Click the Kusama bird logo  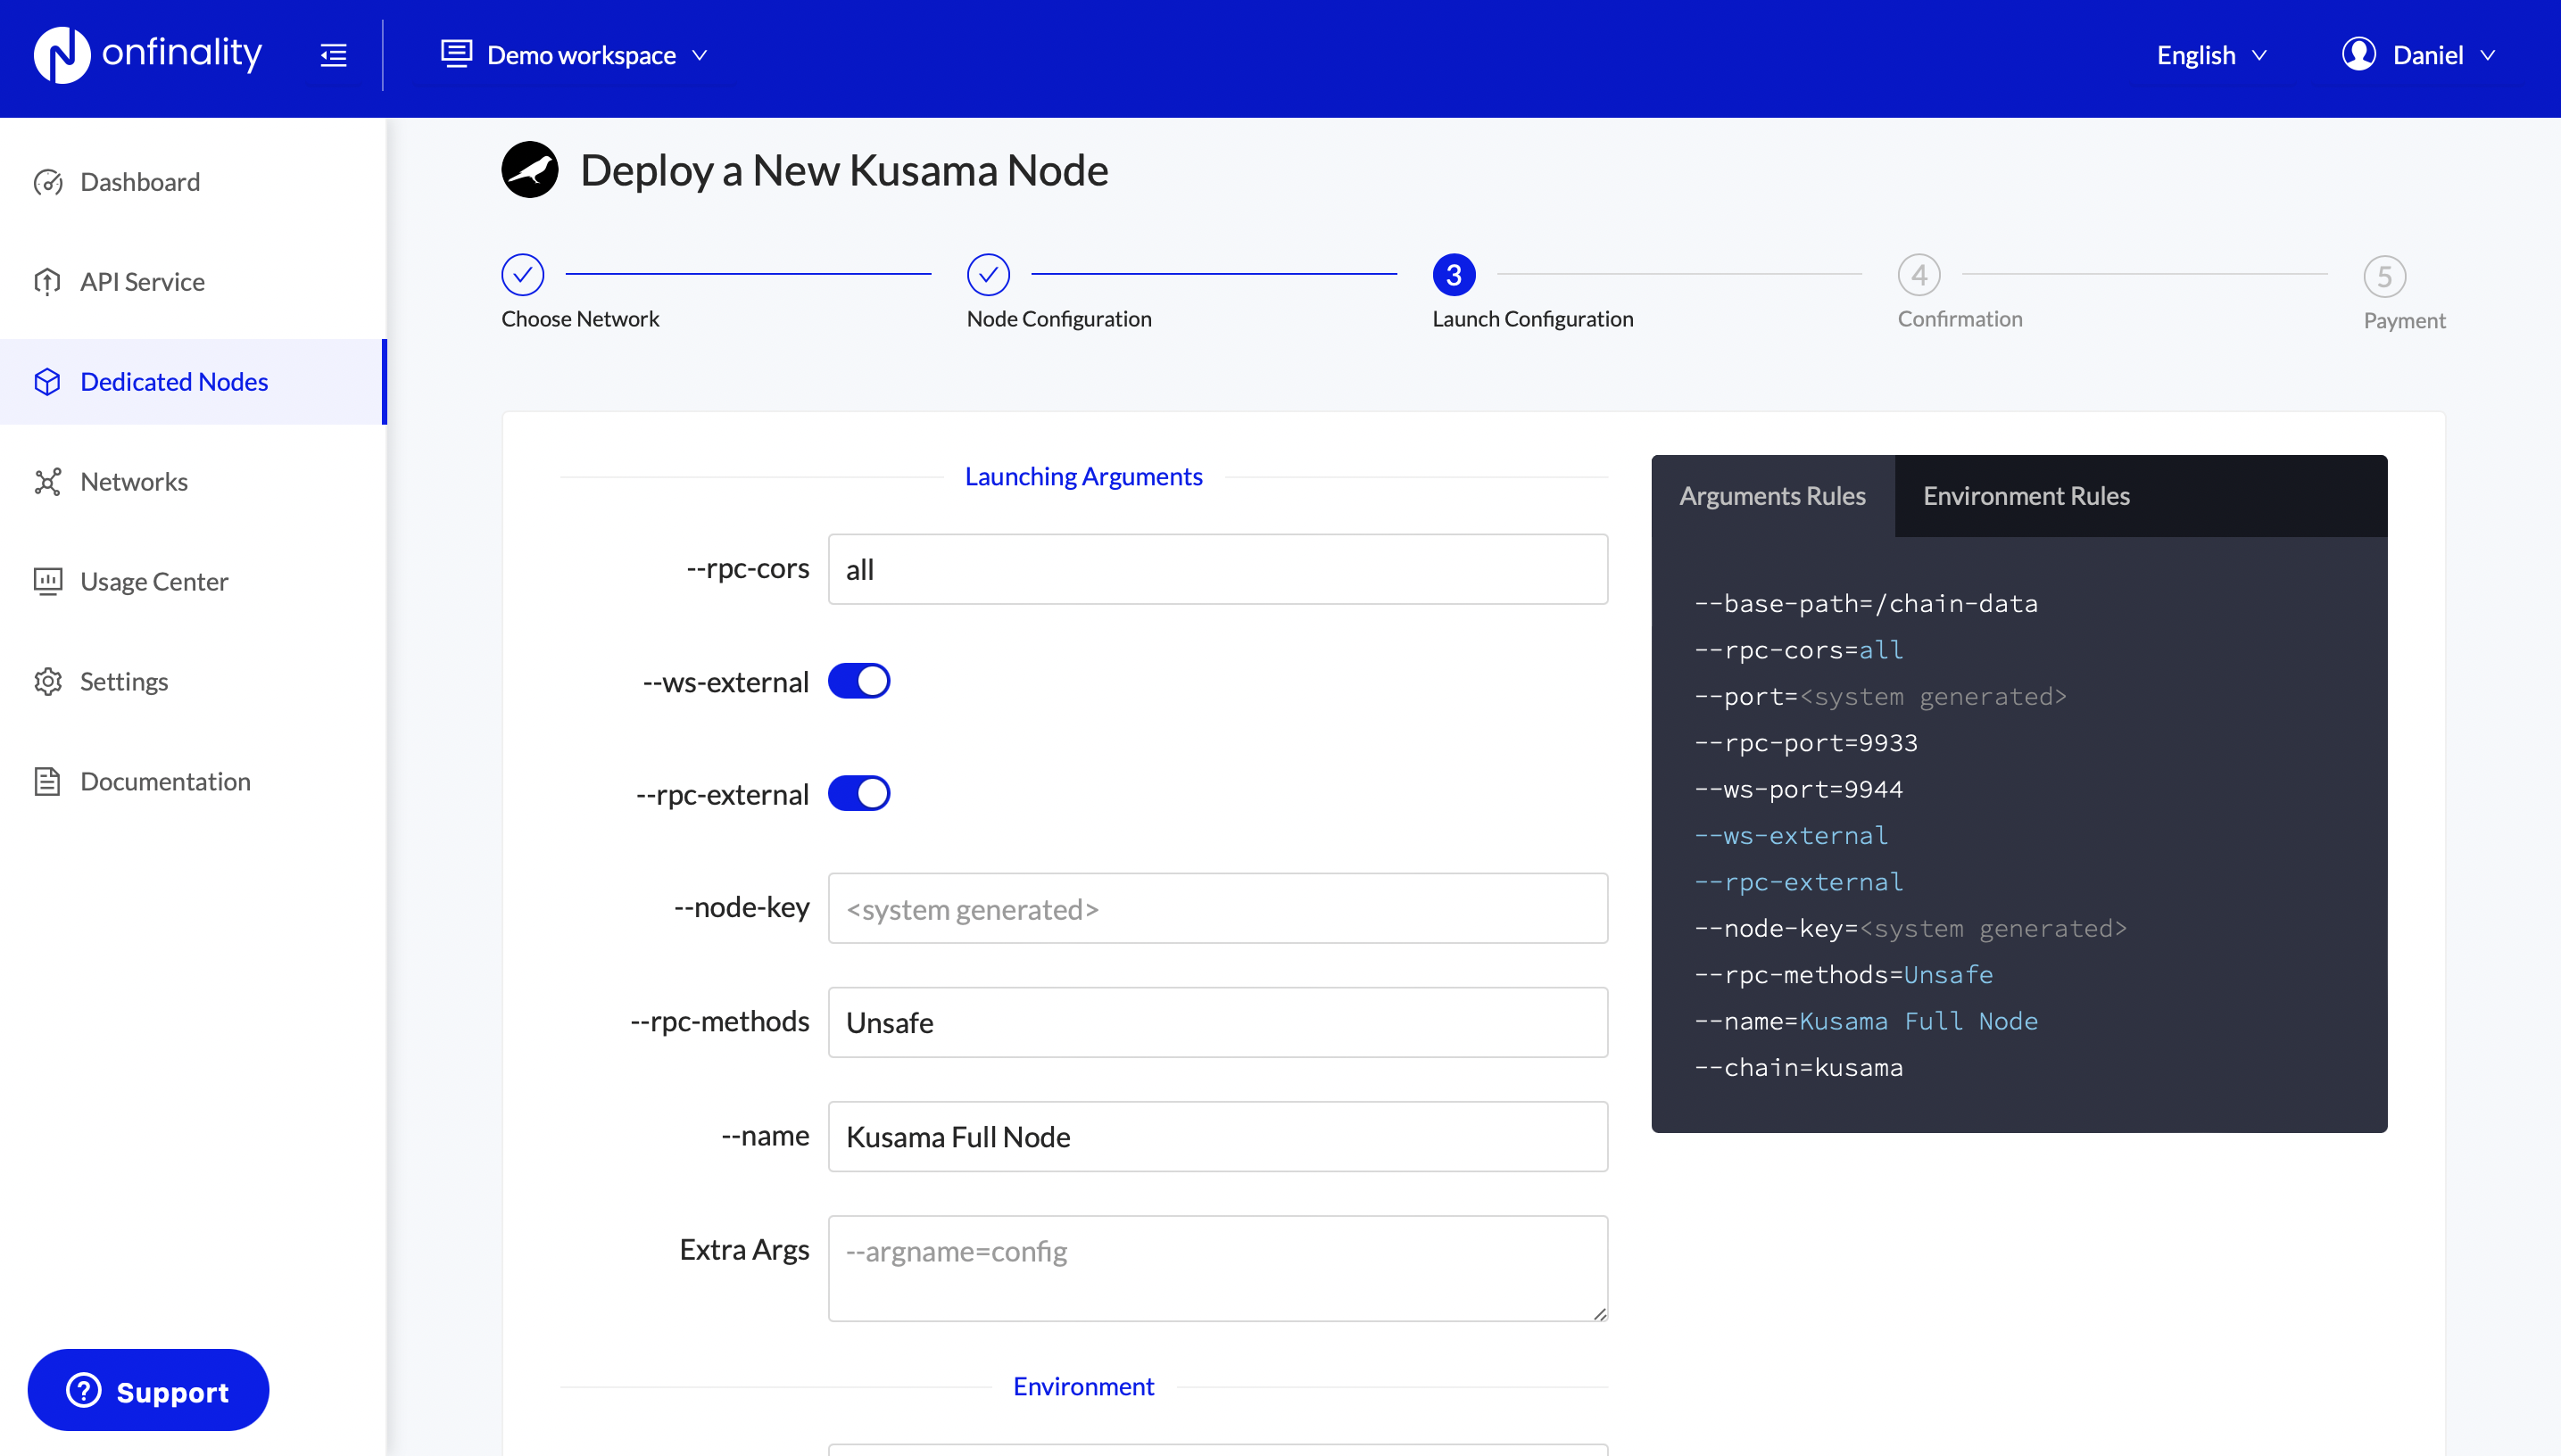[529, 170]
